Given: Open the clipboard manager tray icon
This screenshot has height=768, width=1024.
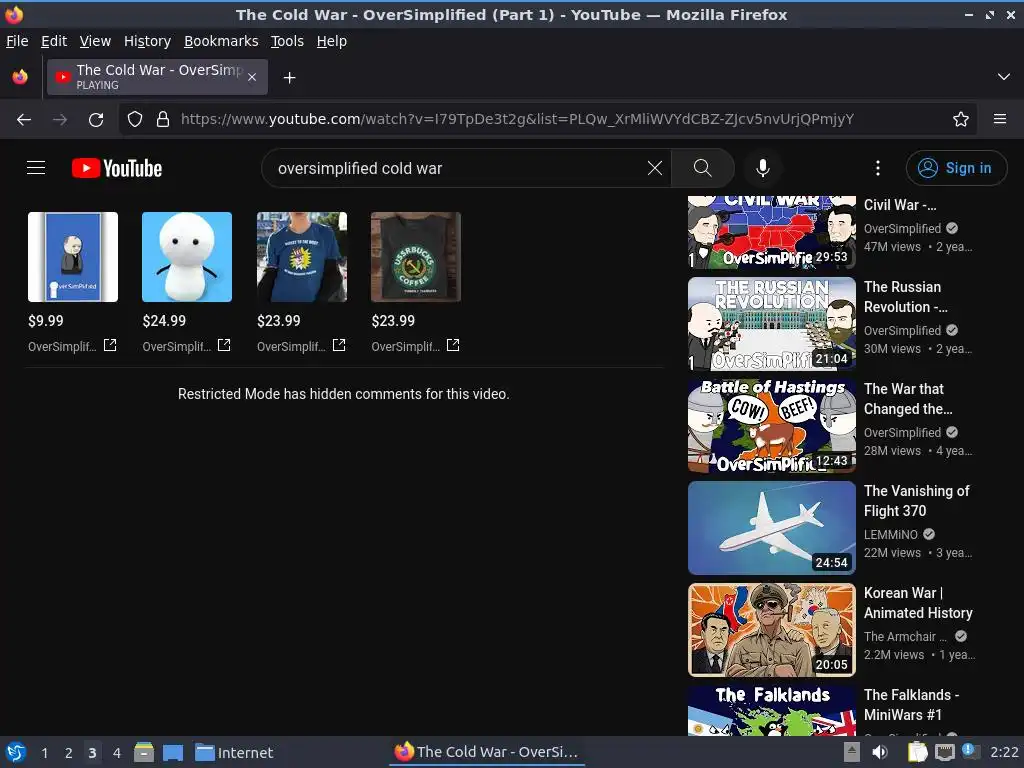Looking at the screenshot, I should (918, 752).
